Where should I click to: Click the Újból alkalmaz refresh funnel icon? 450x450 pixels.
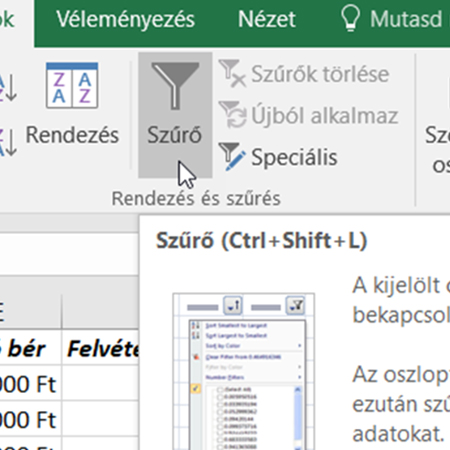pos(232,115)
